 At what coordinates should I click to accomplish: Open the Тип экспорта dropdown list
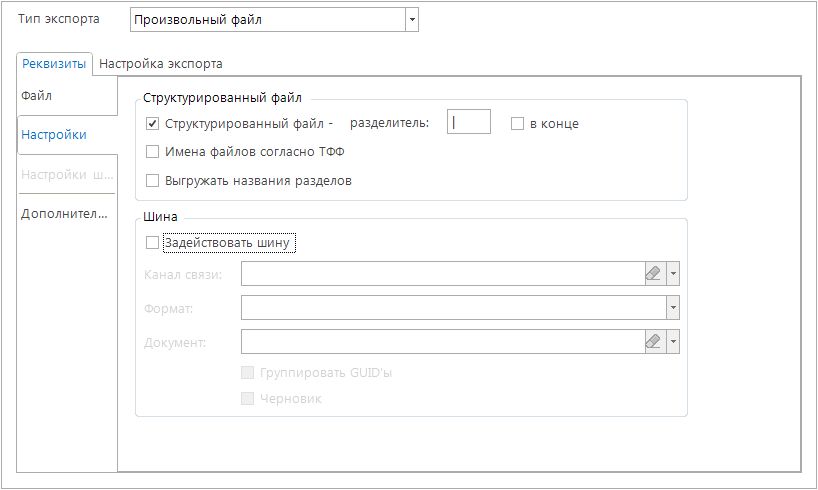click(x=411, y=20)
